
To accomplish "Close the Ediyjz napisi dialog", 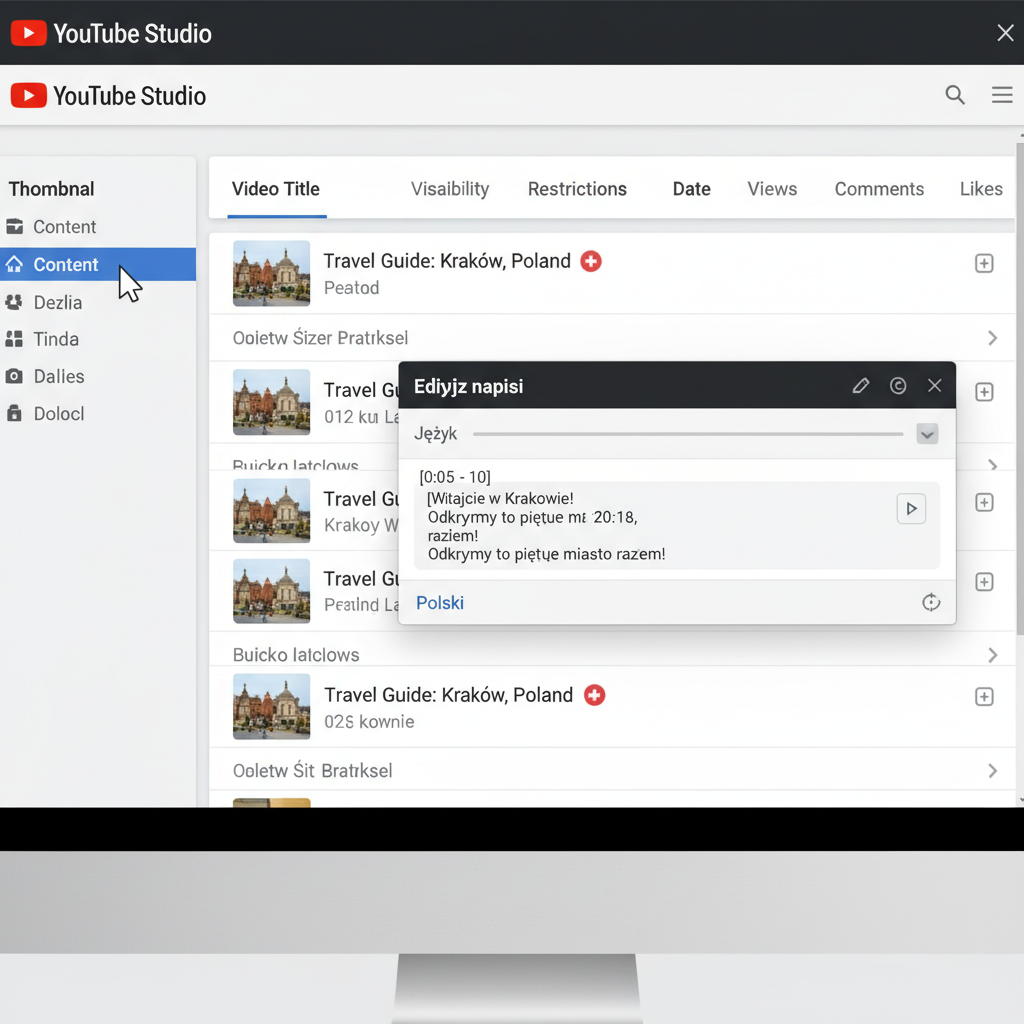I will coord(934,386).
